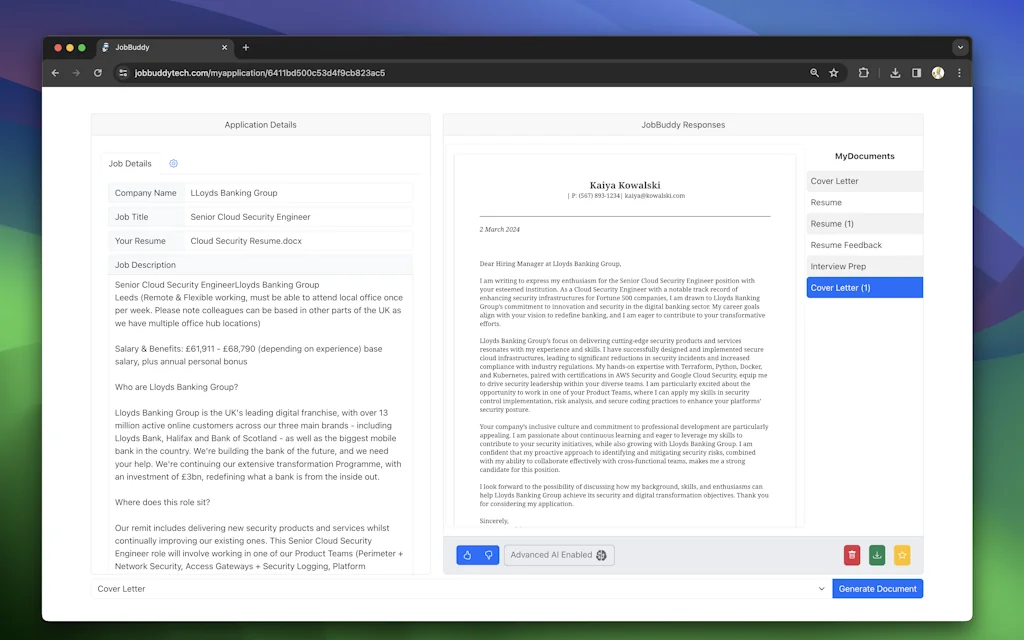Reload the JobBuddy page
This screenshot has height=640, width=1024.
click(97, 72)
